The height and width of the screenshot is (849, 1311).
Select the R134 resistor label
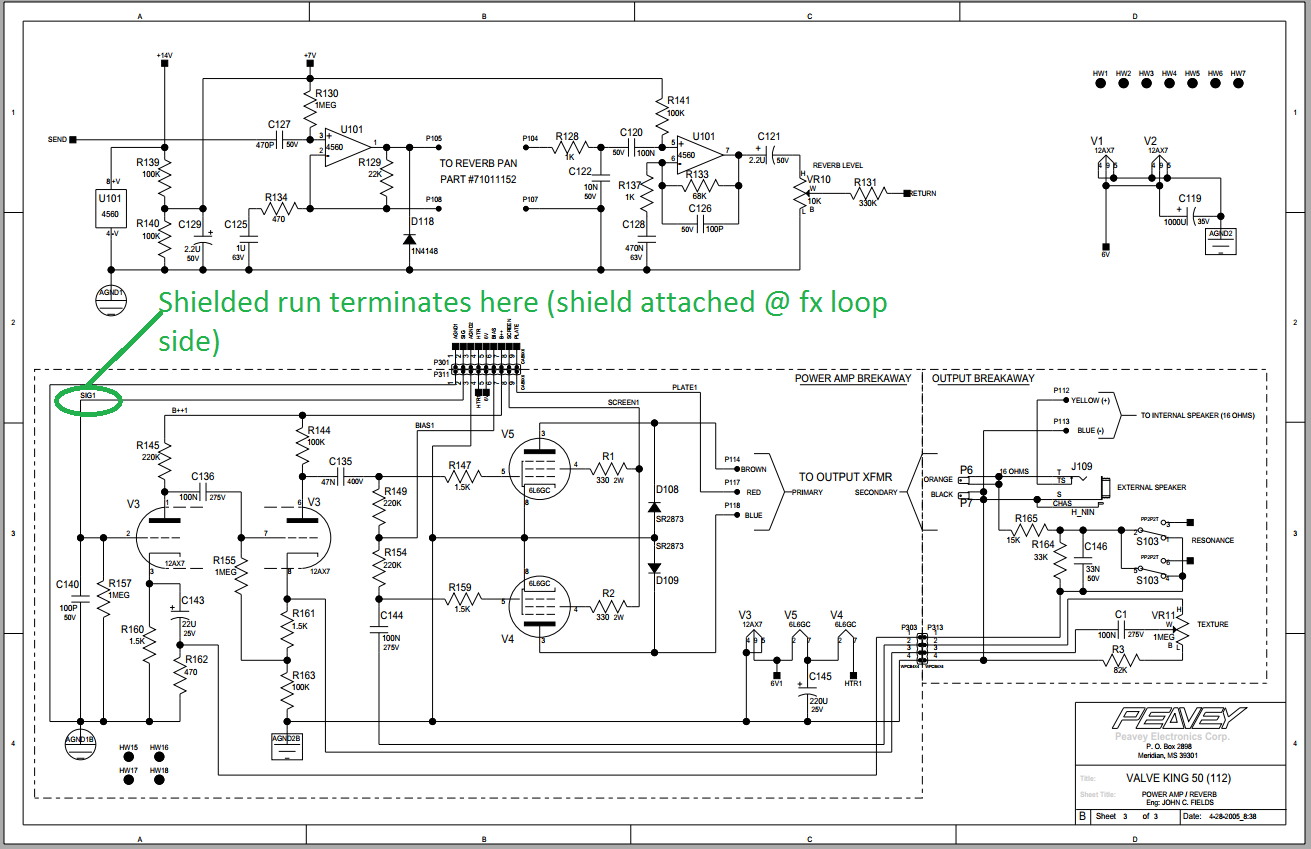(276, 197)
